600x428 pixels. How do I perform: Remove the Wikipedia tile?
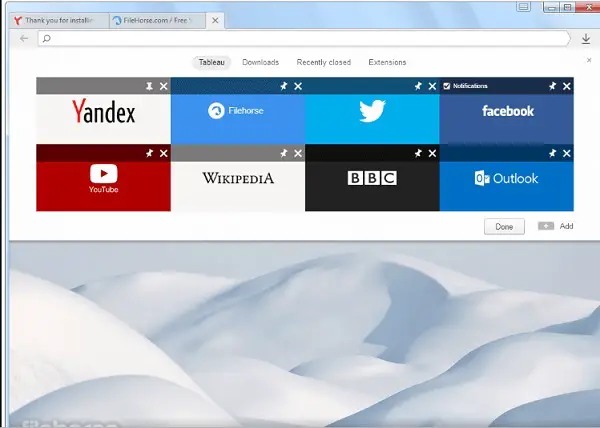pos(298,153)
